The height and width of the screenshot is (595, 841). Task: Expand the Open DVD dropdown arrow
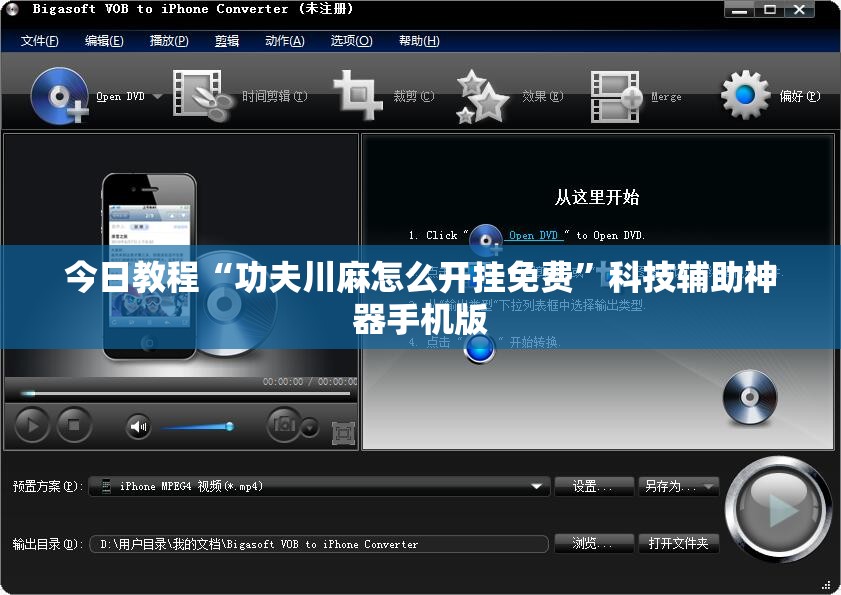click(157, 97)
